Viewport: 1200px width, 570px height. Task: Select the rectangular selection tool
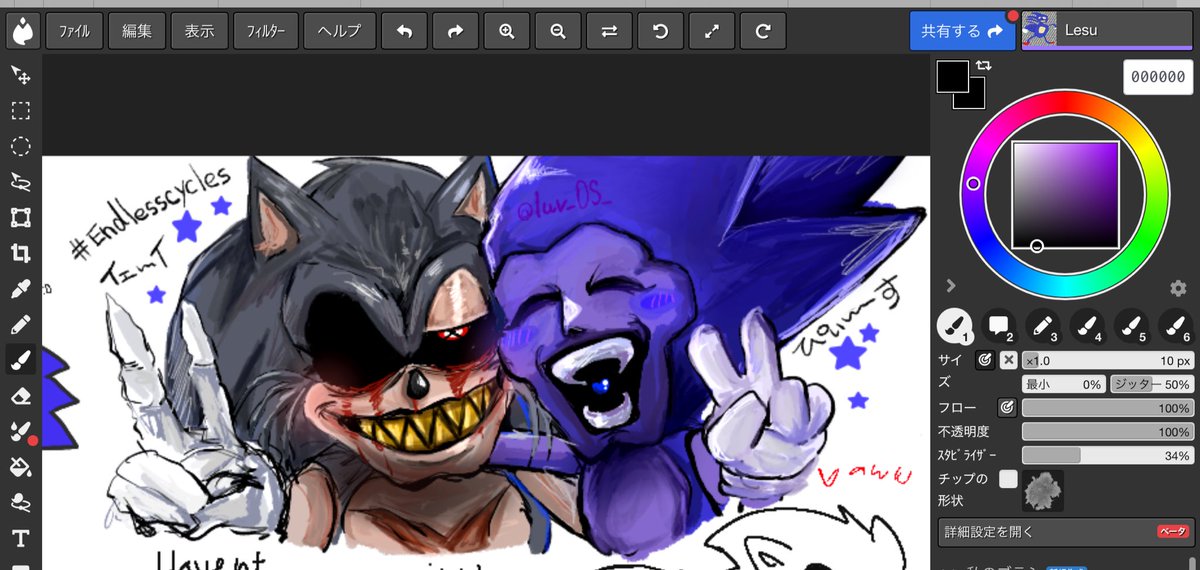[20, 111]
